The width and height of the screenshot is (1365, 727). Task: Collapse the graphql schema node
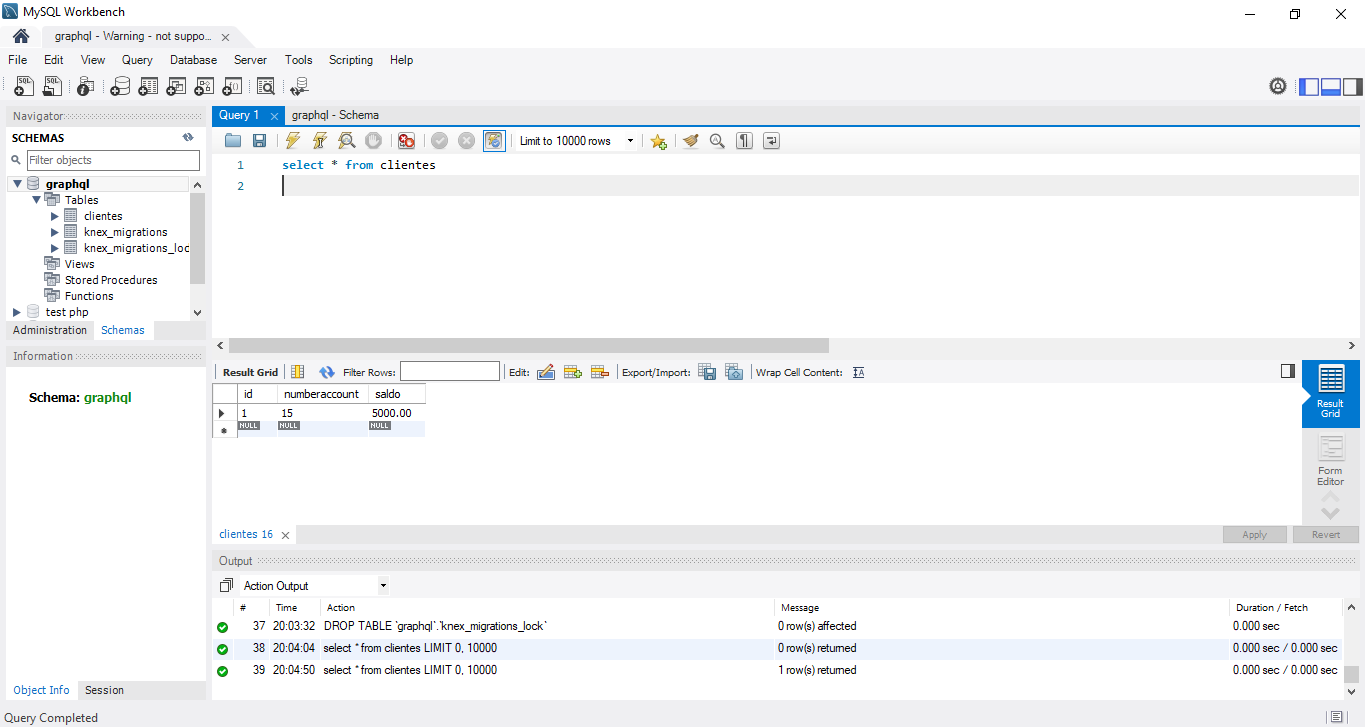pos(17,184)
